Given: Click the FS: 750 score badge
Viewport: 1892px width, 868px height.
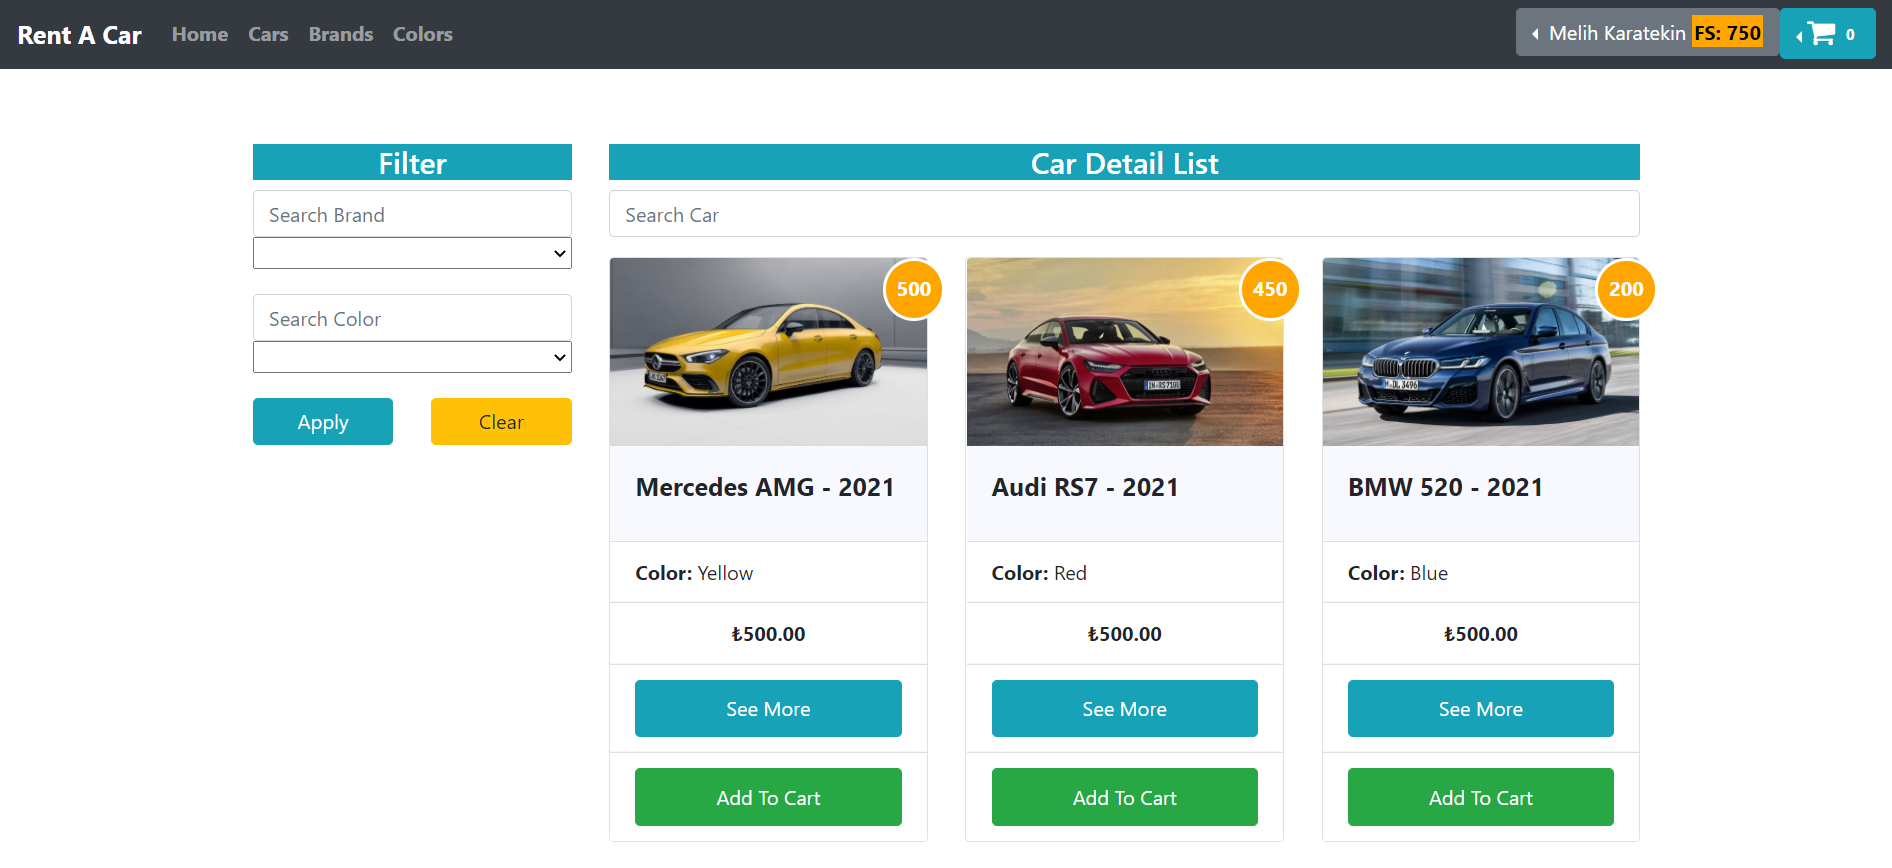Looking at the screenshot, I should click(x=1727, y=33).
